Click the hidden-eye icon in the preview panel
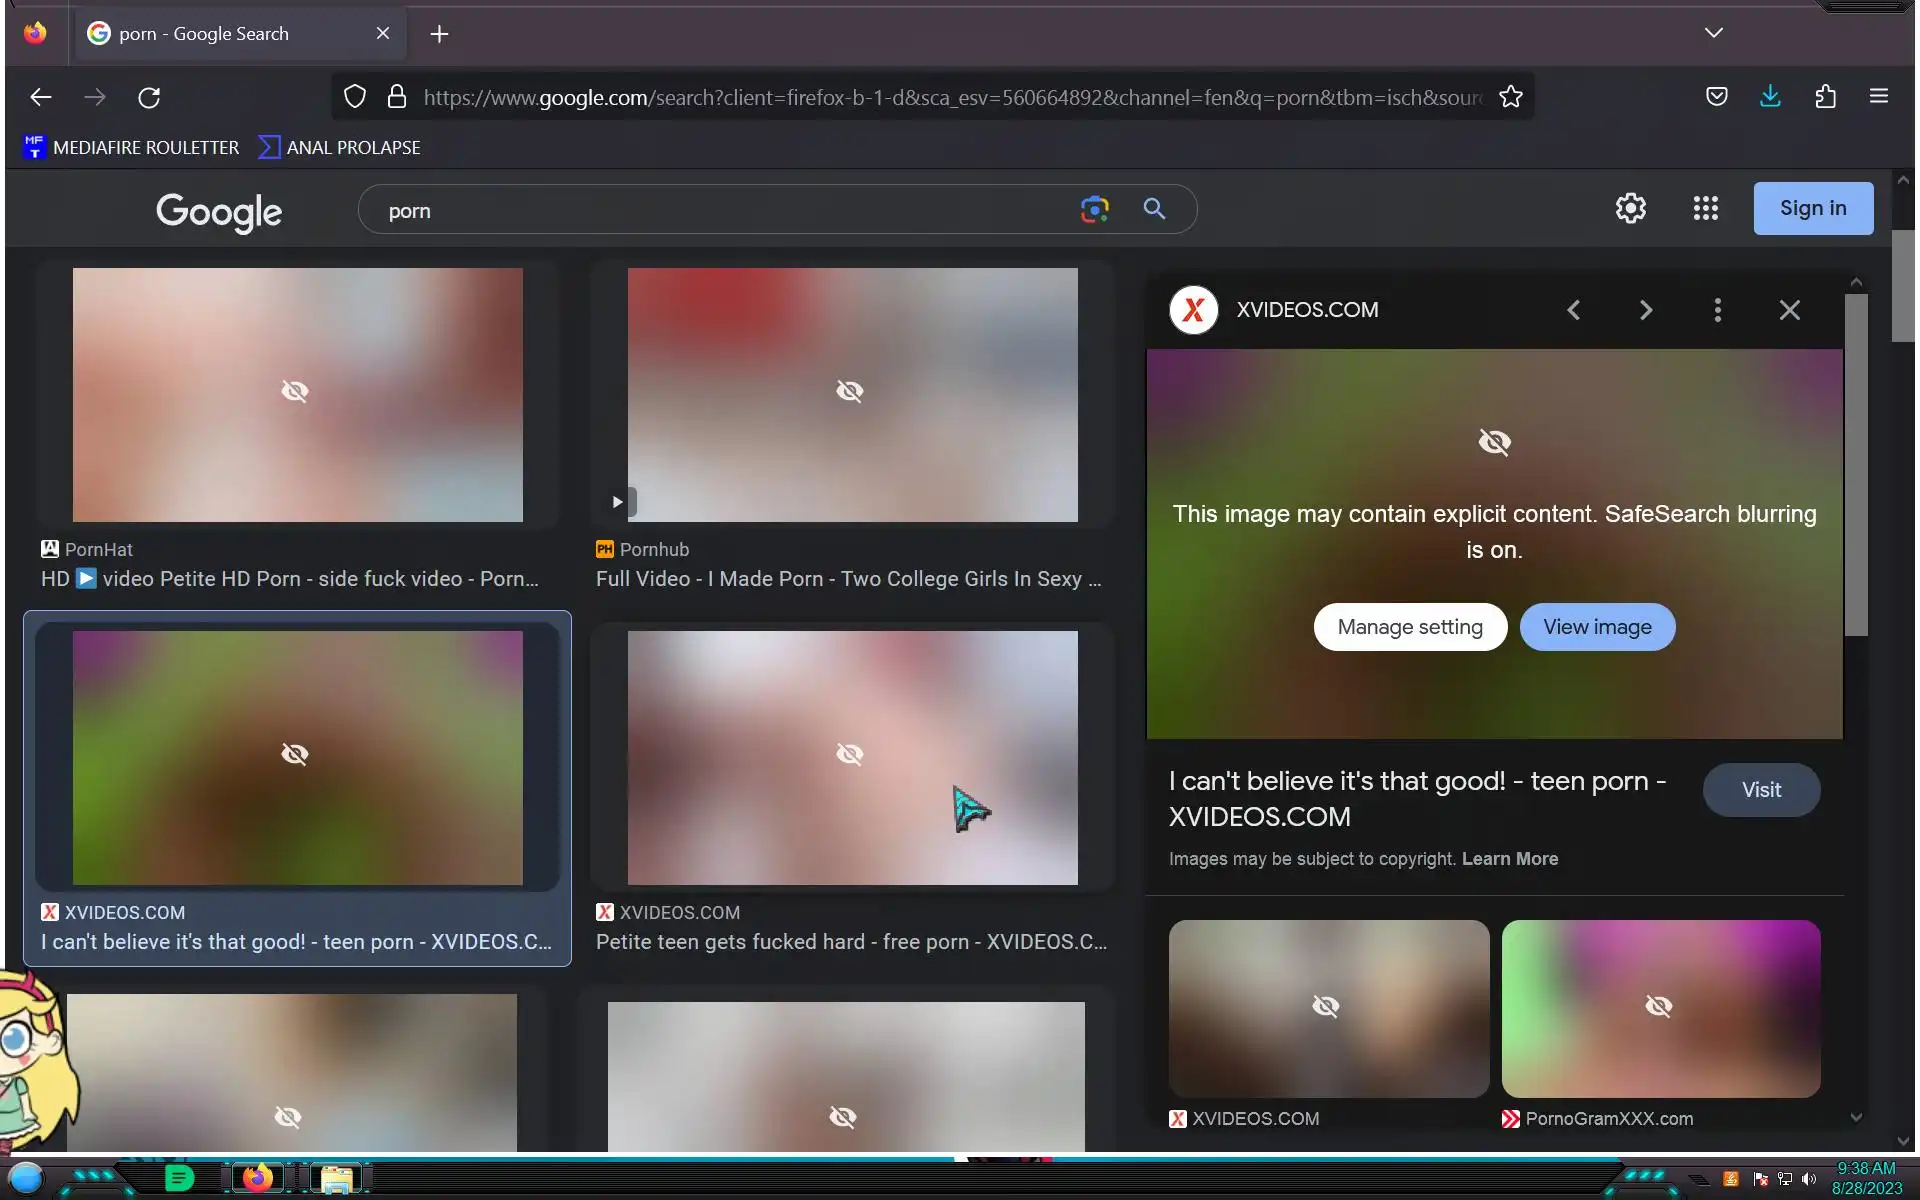This screenshot has width=1920, height=1200. click(x=1494, y=442)
